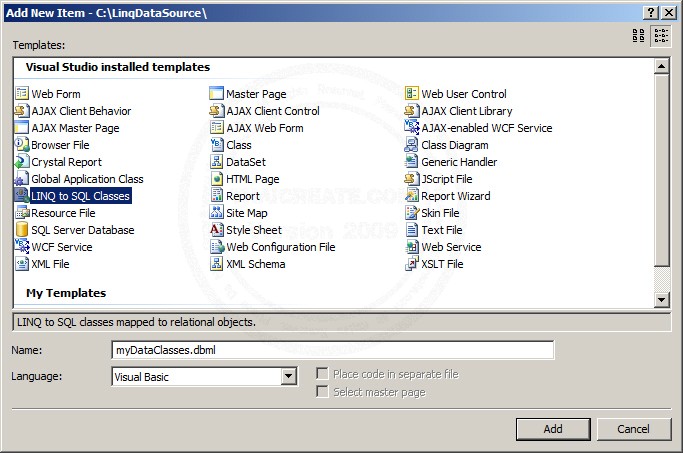Viewport: 683px width, 453px height.
Task: Click the 'Report Wizard' label text
Action: tap(456, 196)
